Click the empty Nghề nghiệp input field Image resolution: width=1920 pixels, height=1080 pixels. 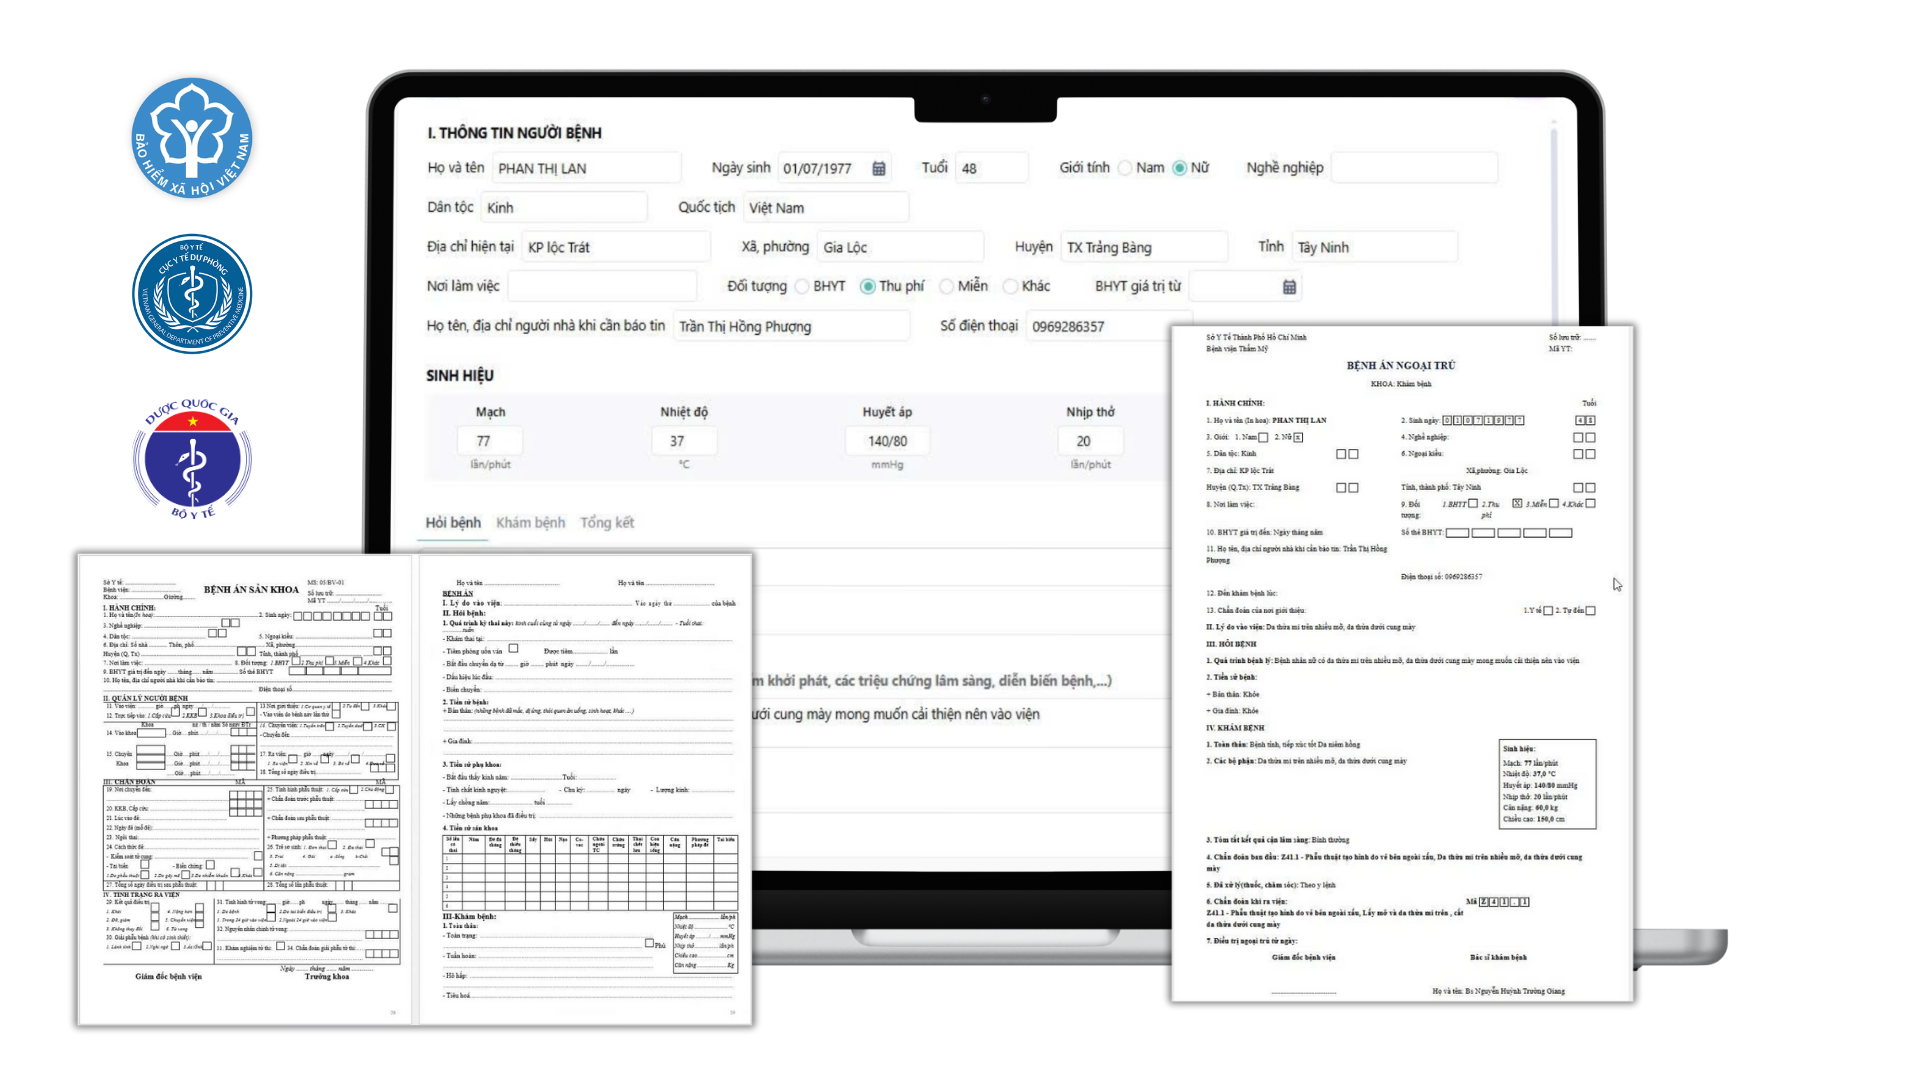point(1414,167)
